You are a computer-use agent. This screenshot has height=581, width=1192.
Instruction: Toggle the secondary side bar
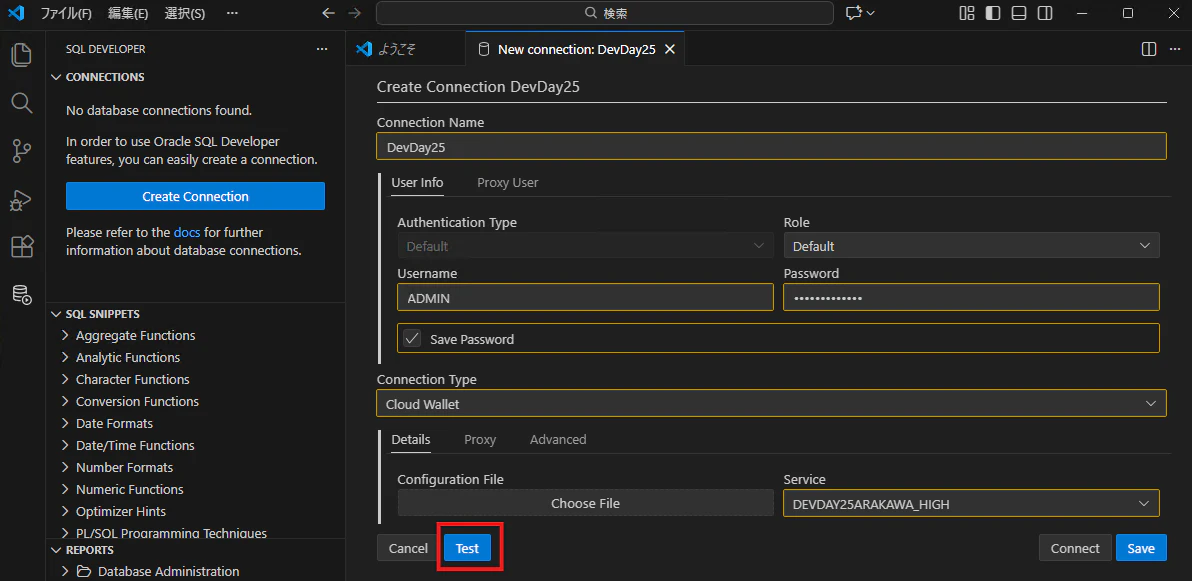(x=1045, y=13)
